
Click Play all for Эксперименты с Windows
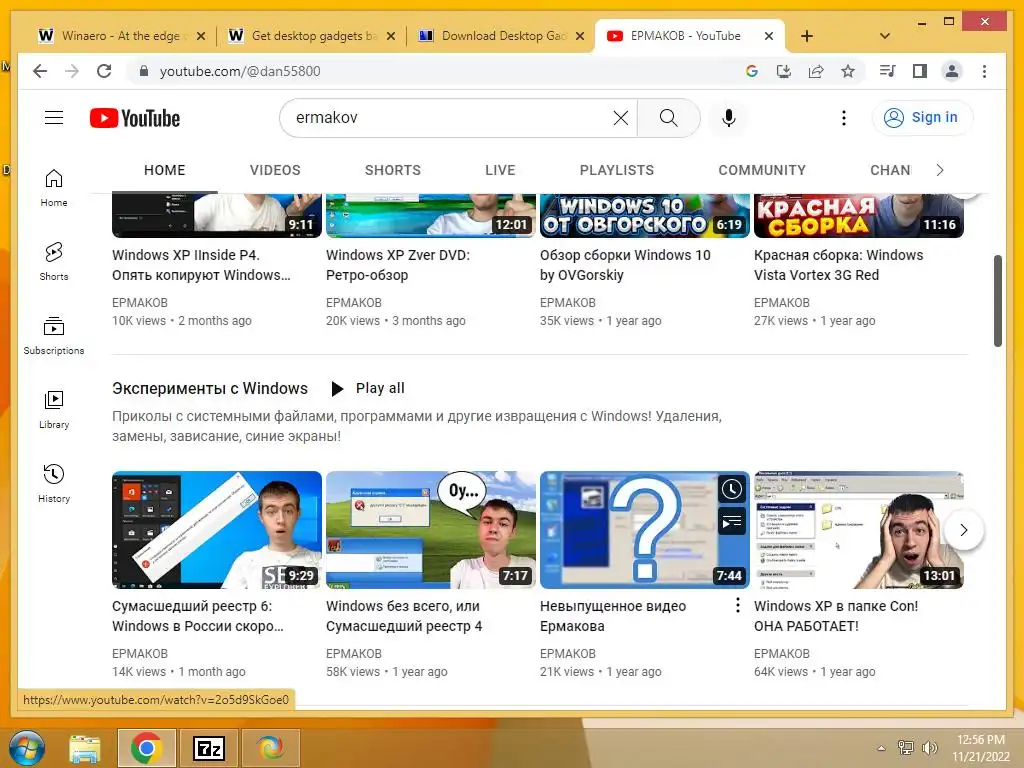[x=368, y=389]
